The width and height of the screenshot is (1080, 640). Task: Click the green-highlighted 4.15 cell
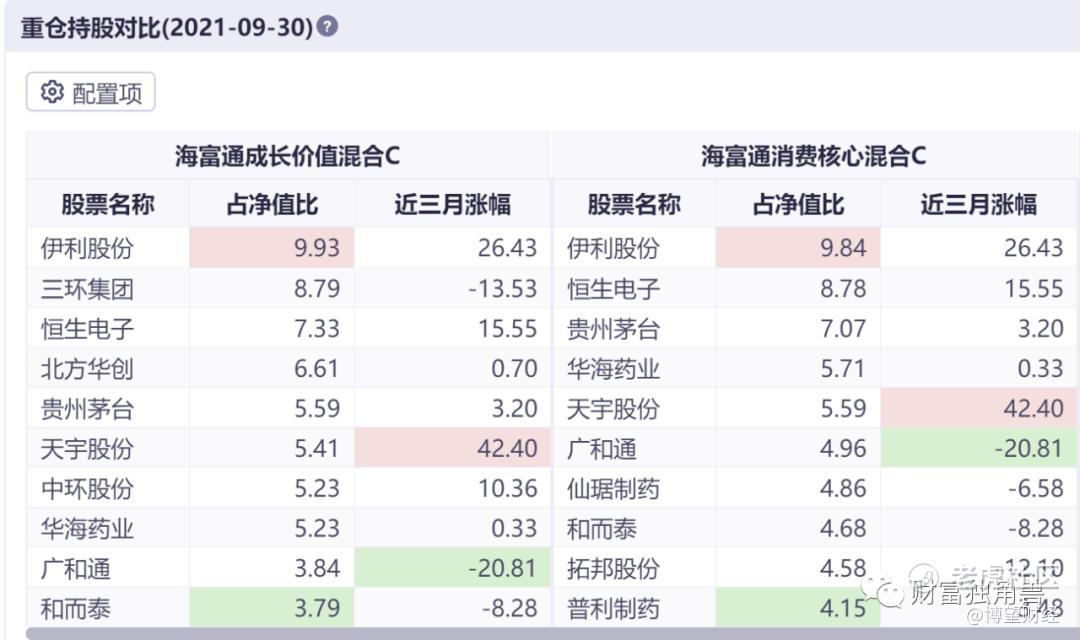[798, 608]
